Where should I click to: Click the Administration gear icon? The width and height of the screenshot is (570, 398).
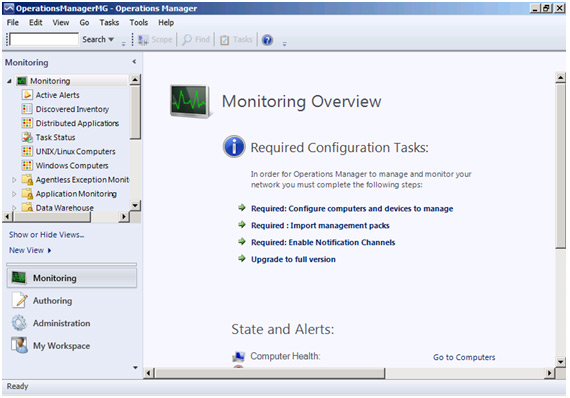19,323
